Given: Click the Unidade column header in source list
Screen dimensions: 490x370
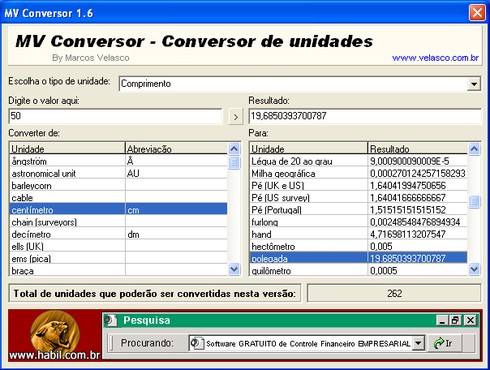Looking at the screenshot, I should click(67, 148).
